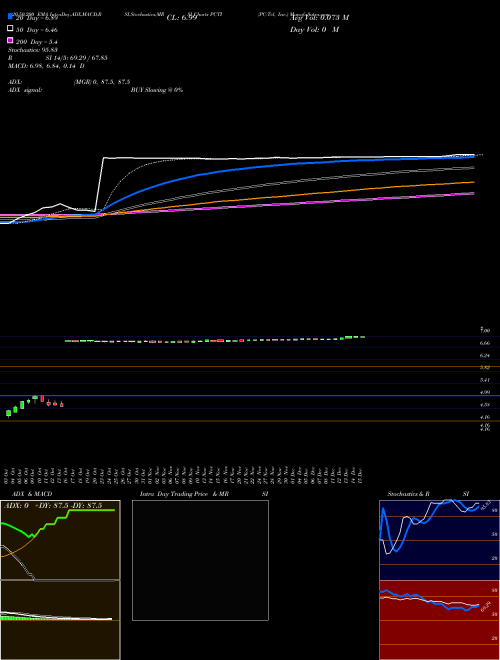500x660 pixels.
Task: Click the 'CL: 6.99' closing price text
Action: tap(182, 18)
